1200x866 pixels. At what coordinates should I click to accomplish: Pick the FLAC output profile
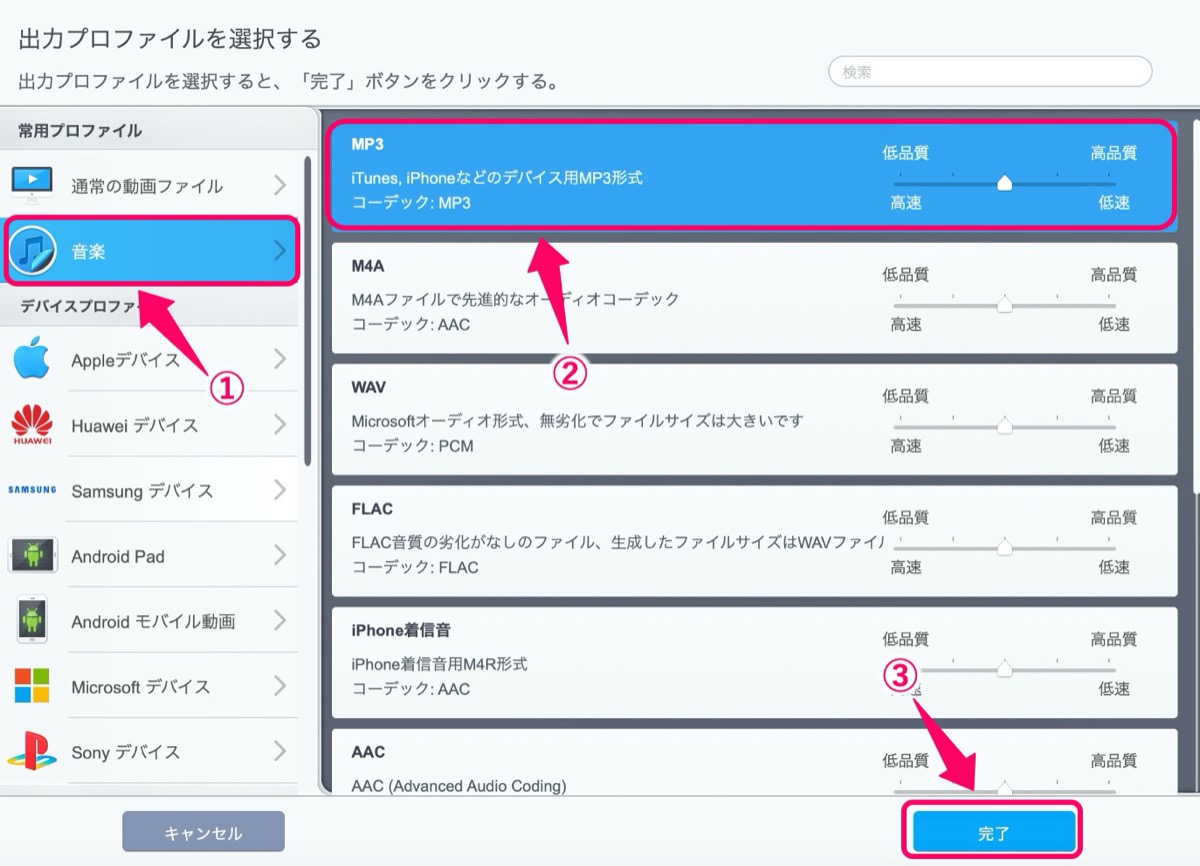coord(754,541)
